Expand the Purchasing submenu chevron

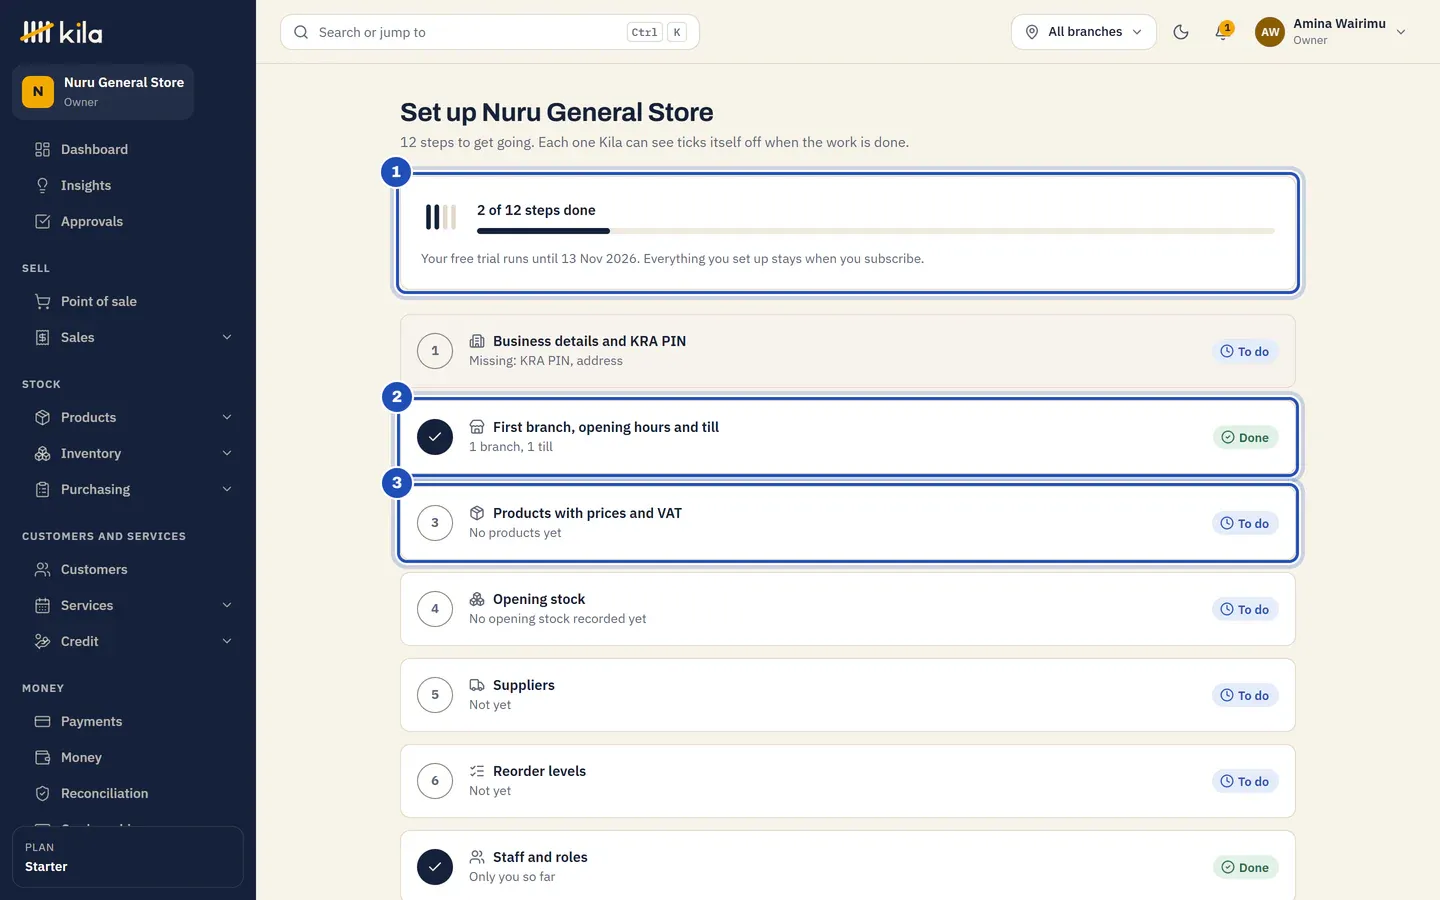pyautogui.click(x=227, y=489)
